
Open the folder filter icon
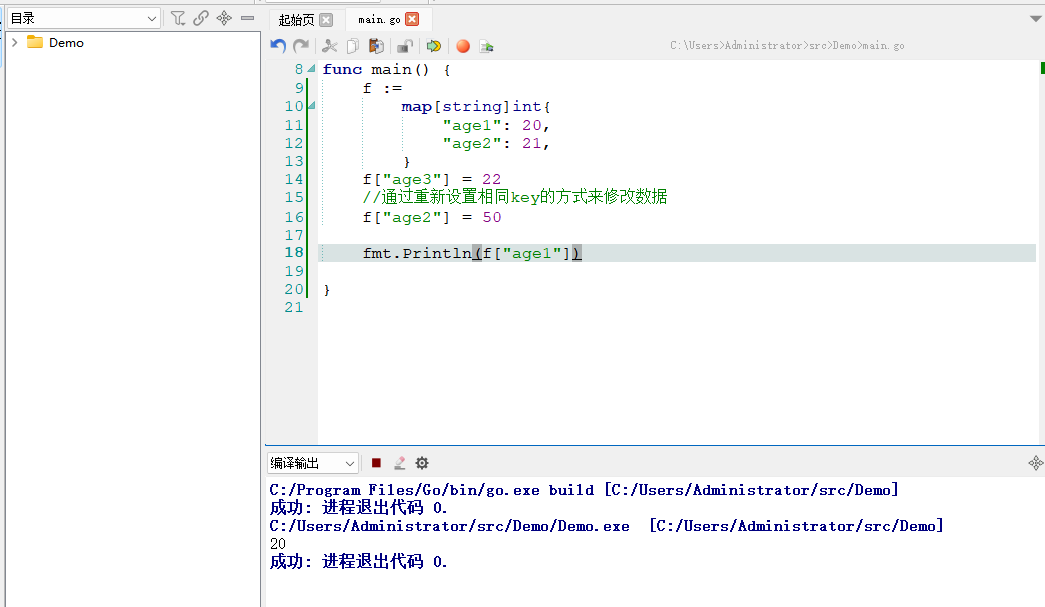[x=178, y=18]
